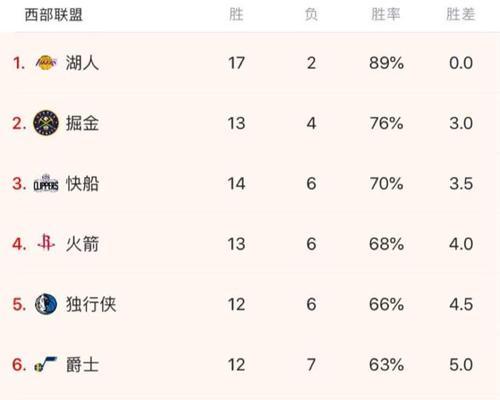Click the Lakers team logo
Viewport: 500px width, 400px height.
tap(46, 63)
